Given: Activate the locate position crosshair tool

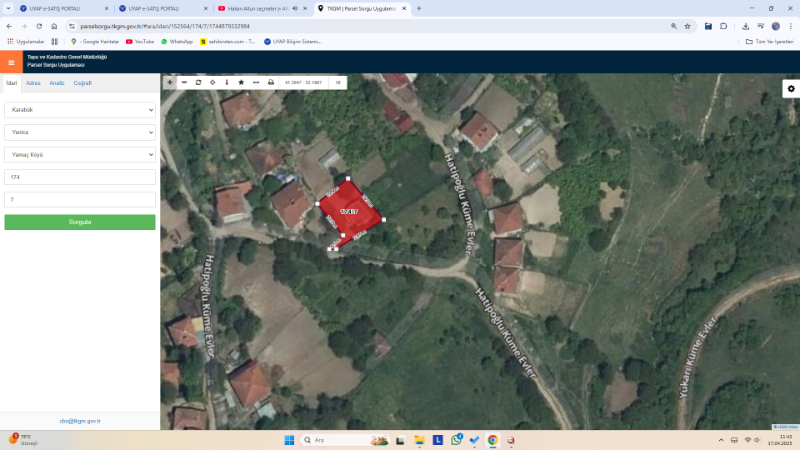Looking at the screenshot, I should (x=212, y=82).
